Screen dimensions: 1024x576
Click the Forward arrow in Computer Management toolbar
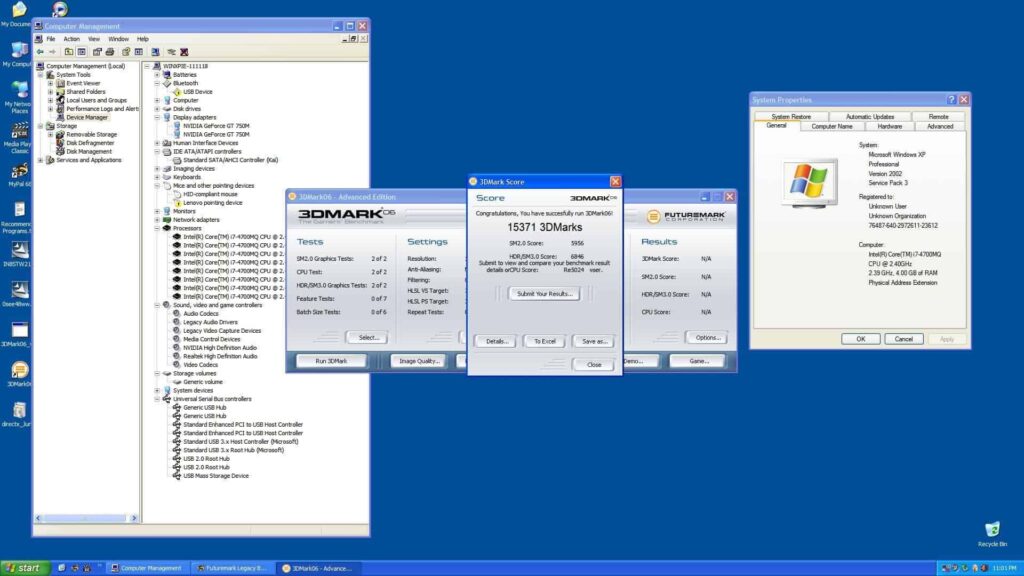pyautogui.click(x=52, y=52)
